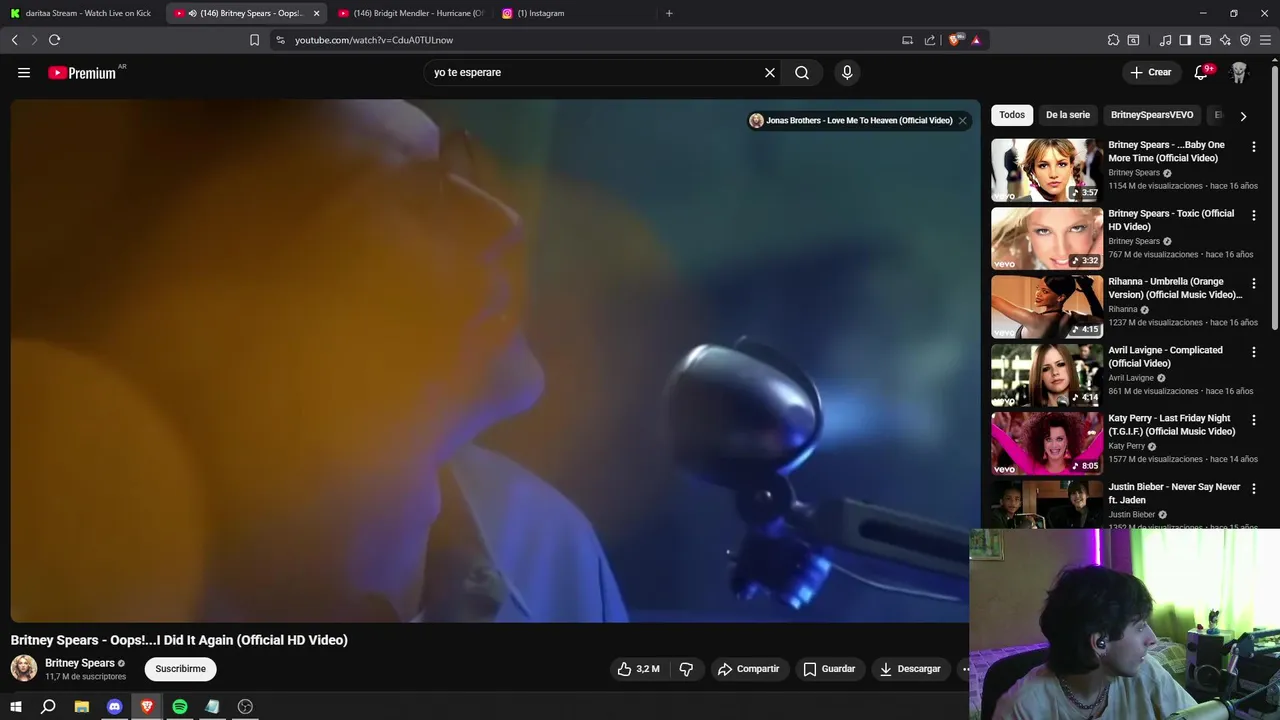
Task: Open Discord from taskbar
Action: click(x=114, y=707)
